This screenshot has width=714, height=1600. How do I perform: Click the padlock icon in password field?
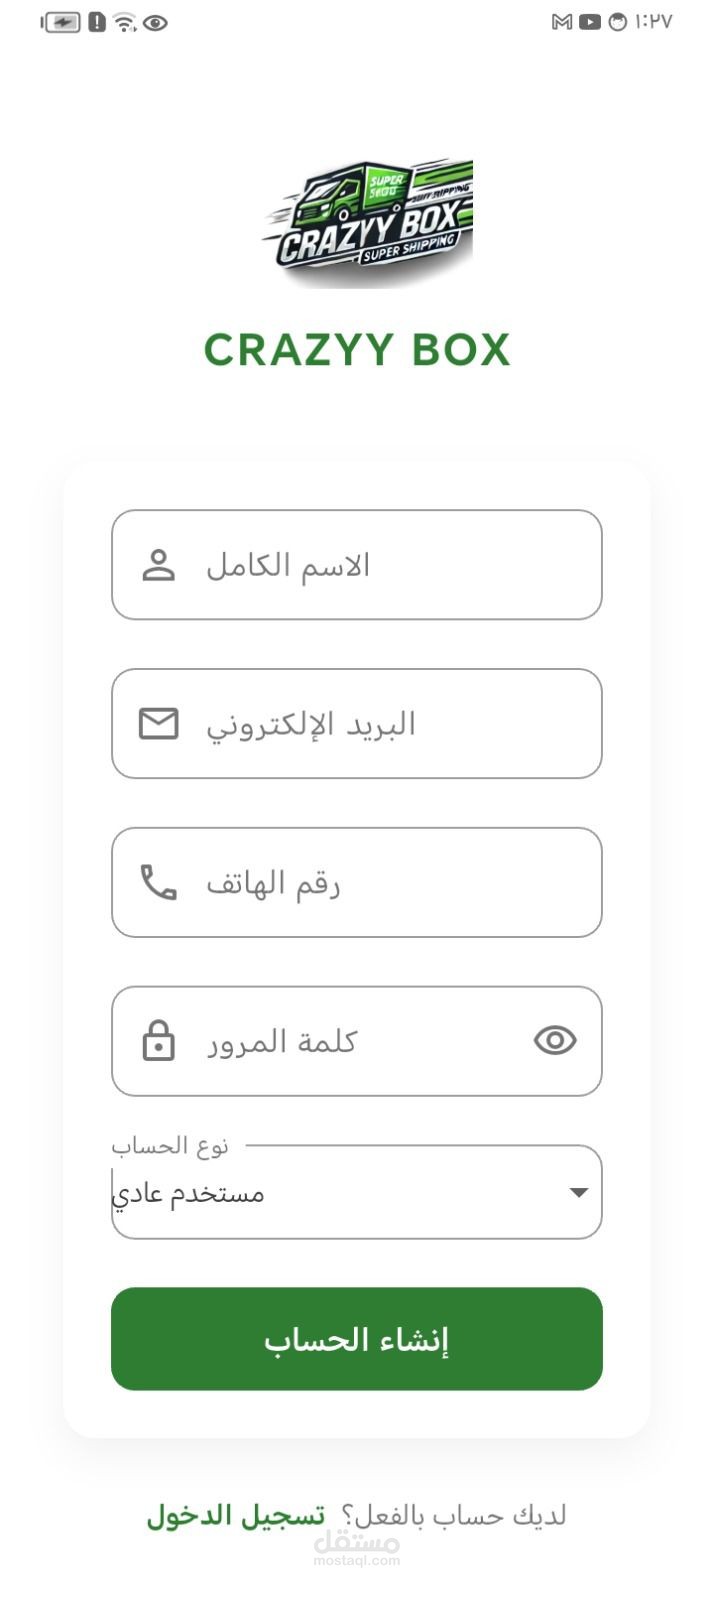coord(158,1041)
